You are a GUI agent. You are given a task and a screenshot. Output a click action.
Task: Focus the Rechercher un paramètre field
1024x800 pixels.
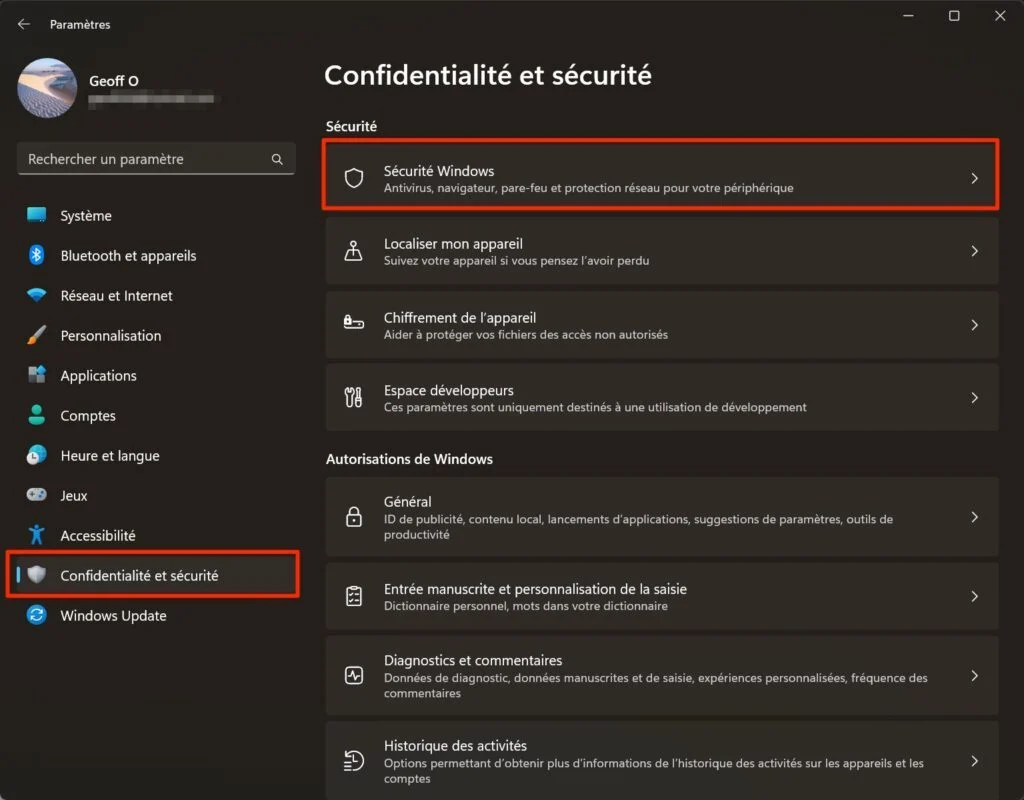pyautogui.click(x=156, y=159)
